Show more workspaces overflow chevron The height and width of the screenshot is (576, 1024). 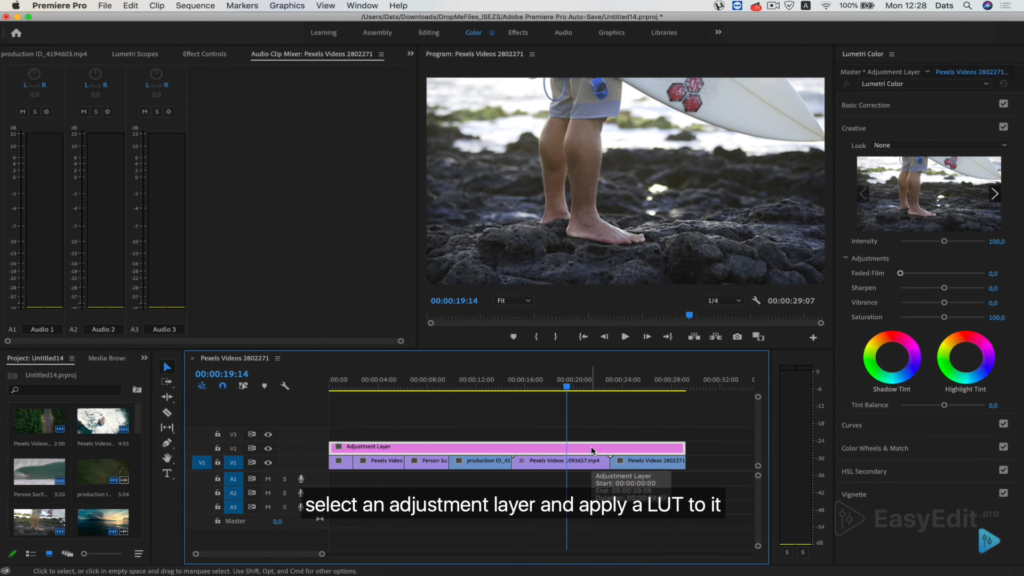(718, 32)
